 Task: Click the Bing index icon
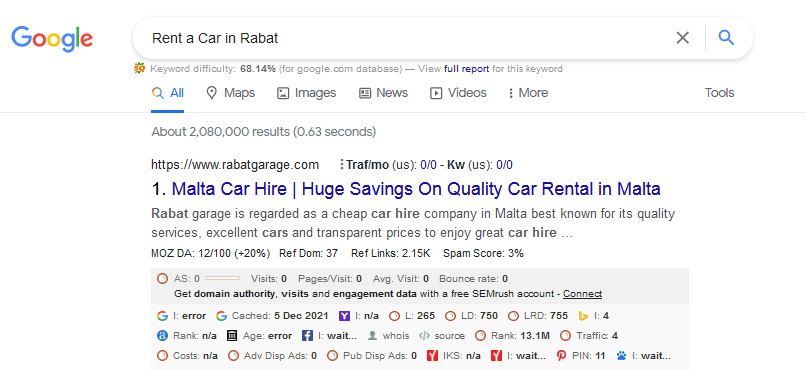point(583,316)
